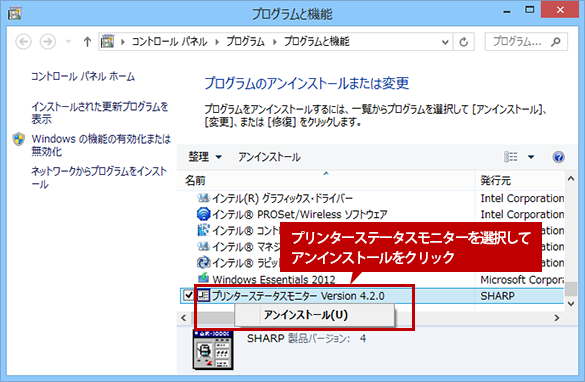Open コントロール パネル ホーム link
Viewport: 585px width, 382px height.
83,76
